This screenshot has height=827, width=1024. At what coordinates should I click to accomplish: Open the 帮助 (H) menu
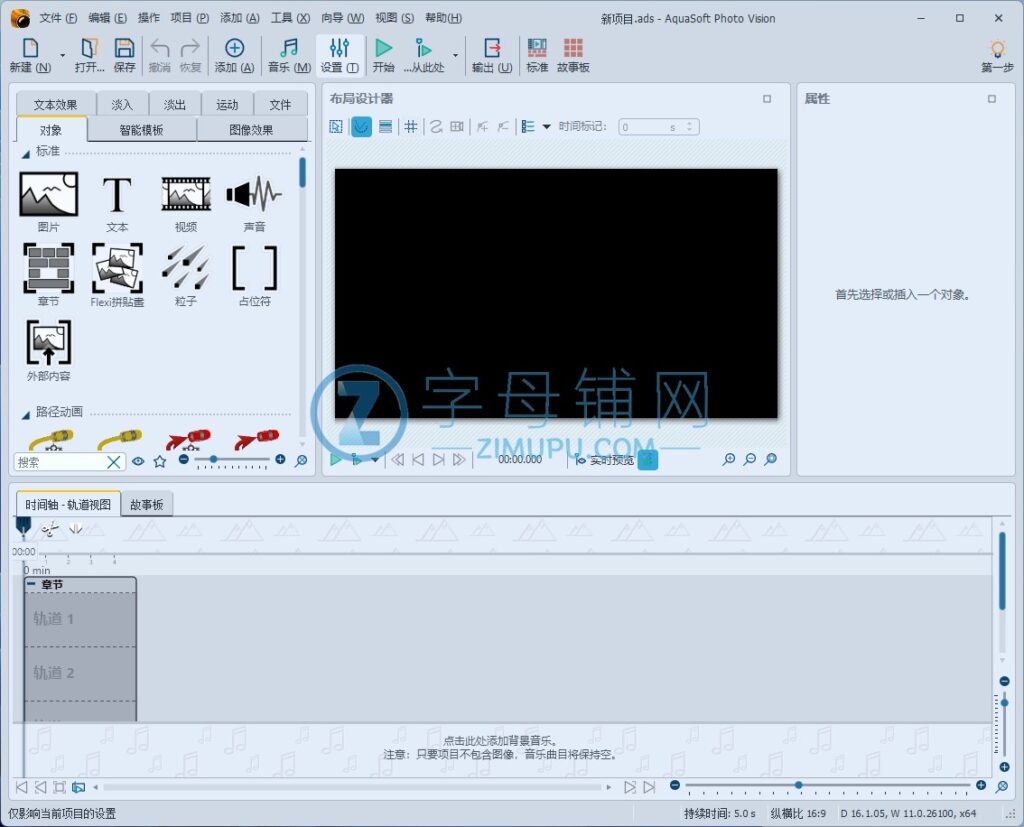[x=443, y=18]
